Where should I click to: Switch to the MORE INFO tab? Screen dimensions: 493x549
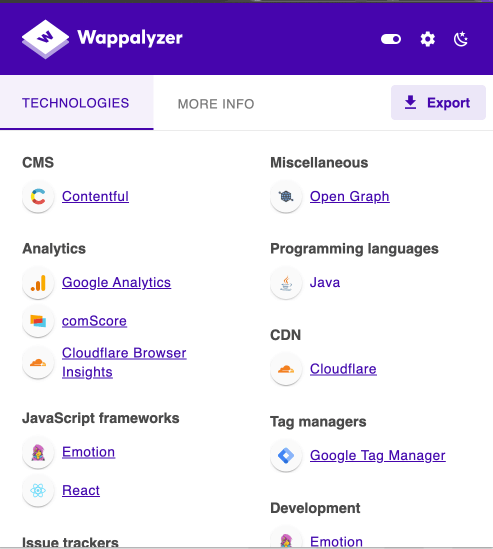pos(216,104)
